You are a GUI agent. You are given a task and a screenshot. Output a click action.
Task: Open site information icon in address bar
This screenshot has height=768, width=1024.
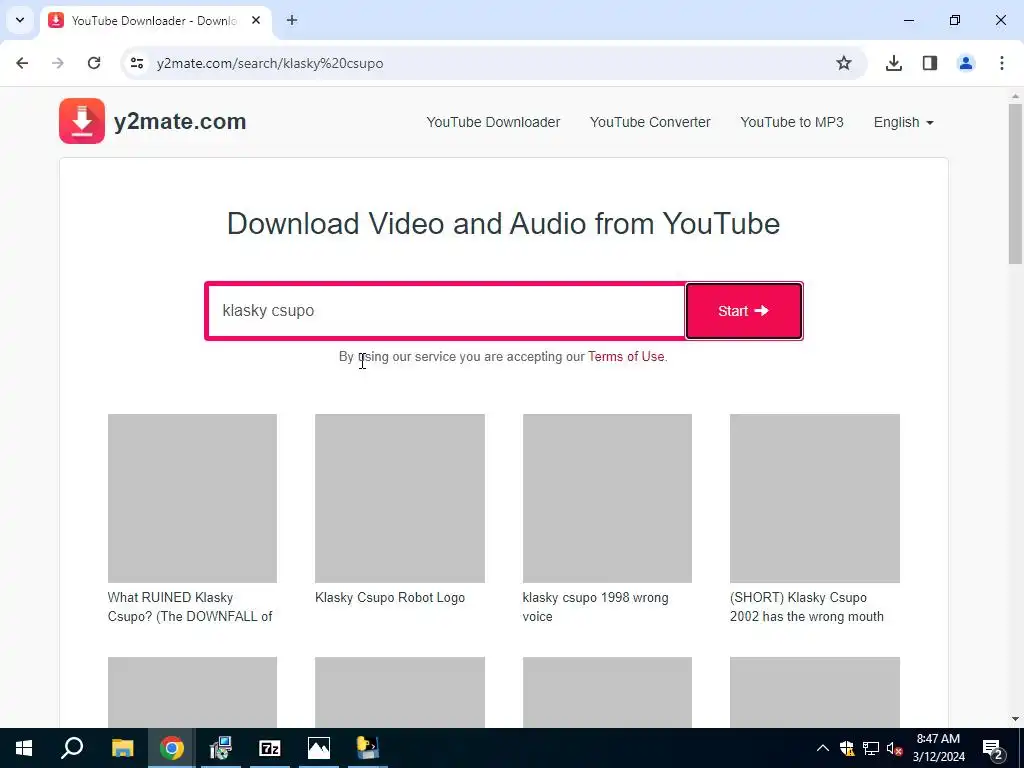[137, 63]
